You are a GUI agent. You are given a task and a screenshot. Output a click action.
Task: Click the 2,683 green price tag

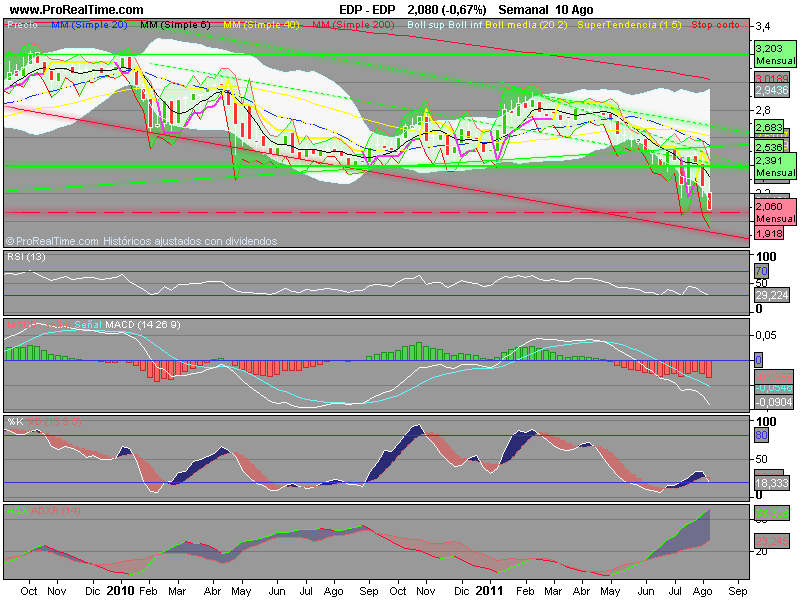pyautogui.click(x=769, y=127)
